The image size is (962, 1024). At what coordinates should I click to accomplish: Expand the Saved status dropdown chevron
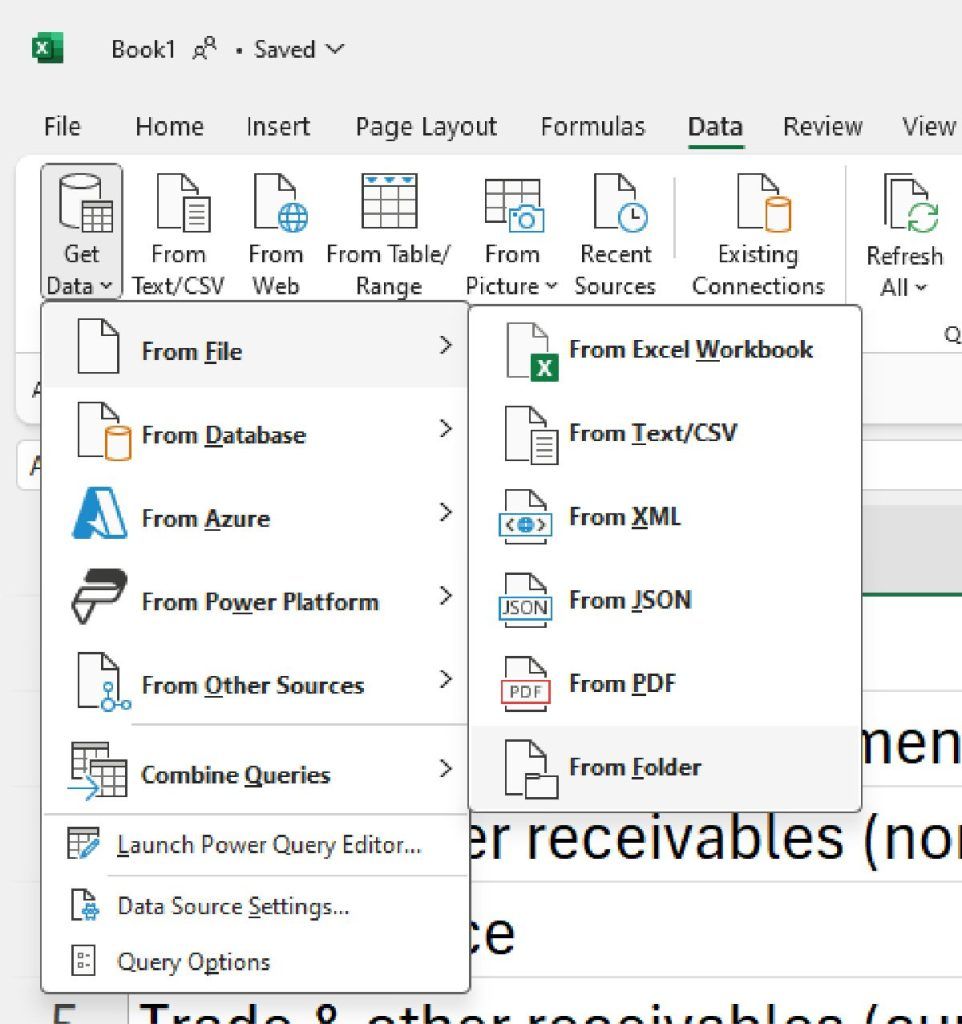[x=335, y=48]
